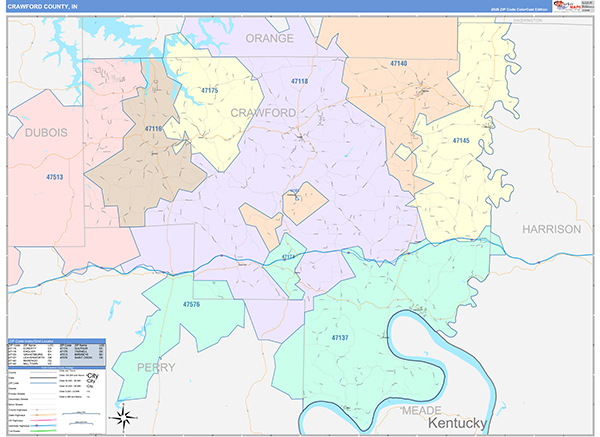Click the DUBOIS county name label
Screen dimensions: 600x437
click(46, 133)
